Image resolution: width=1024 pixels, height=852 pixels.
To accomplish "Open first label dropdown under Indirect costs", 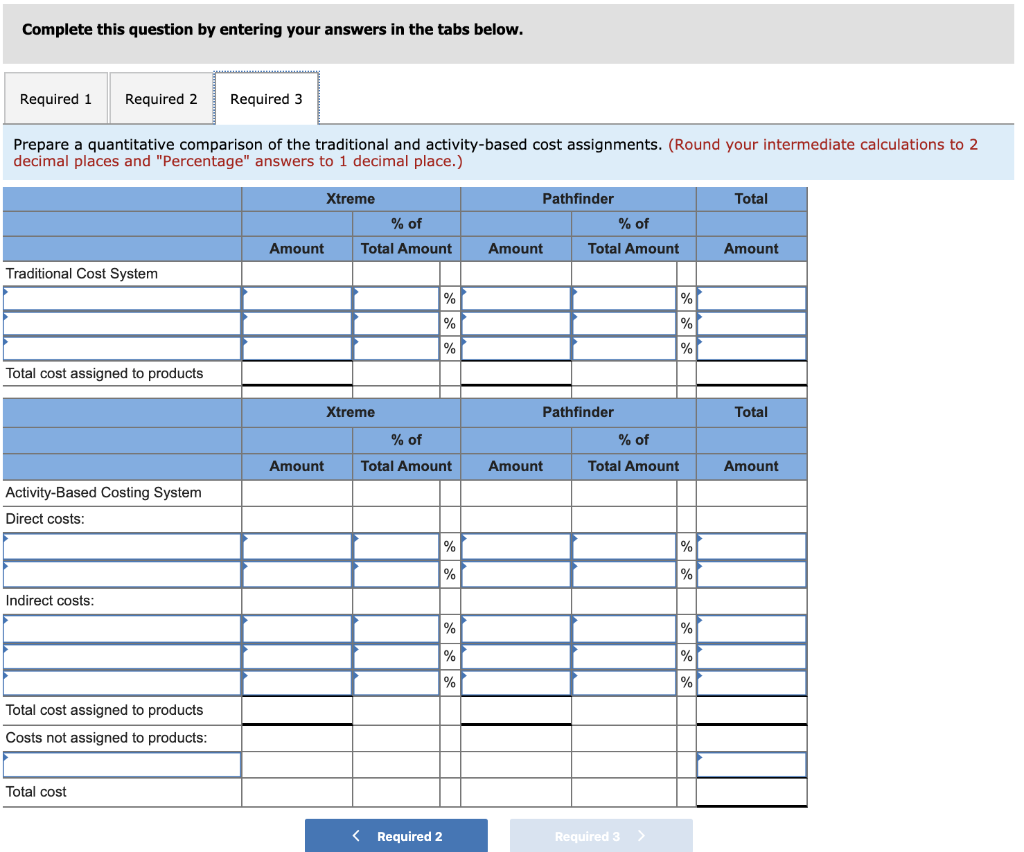I will click(122, 628).
